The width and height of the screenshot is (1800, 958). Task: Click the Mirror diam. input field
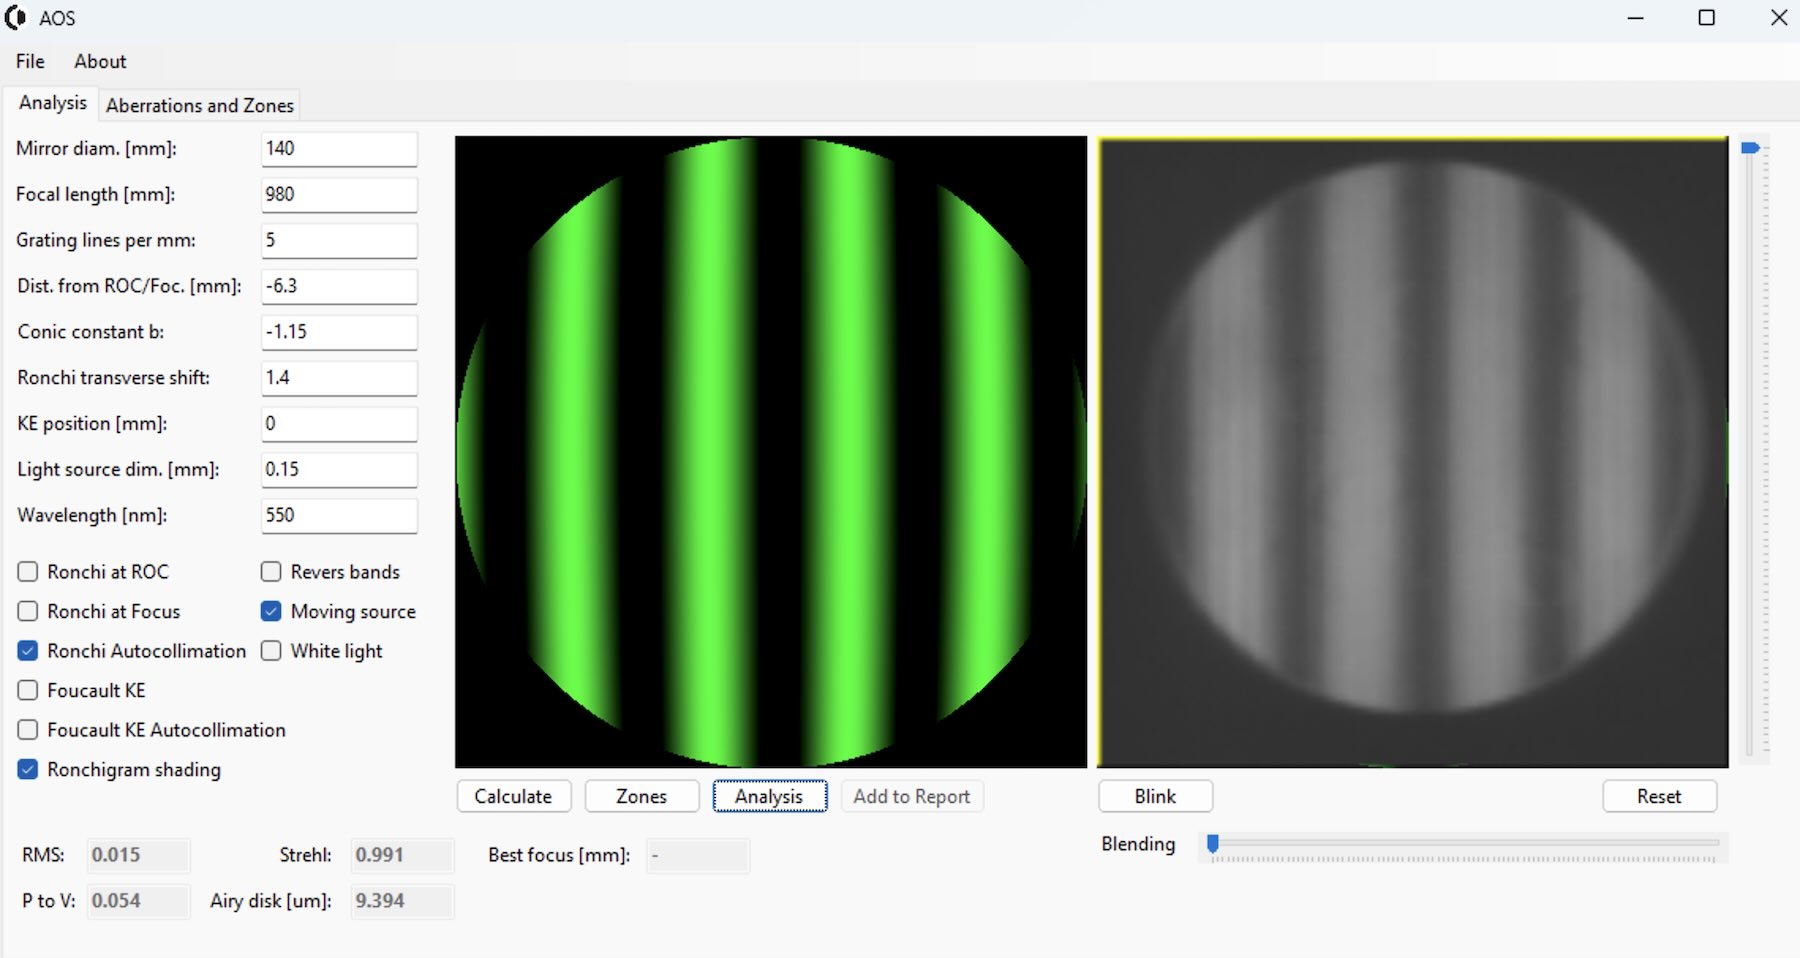pyautogui.click(x=339, y=149)
